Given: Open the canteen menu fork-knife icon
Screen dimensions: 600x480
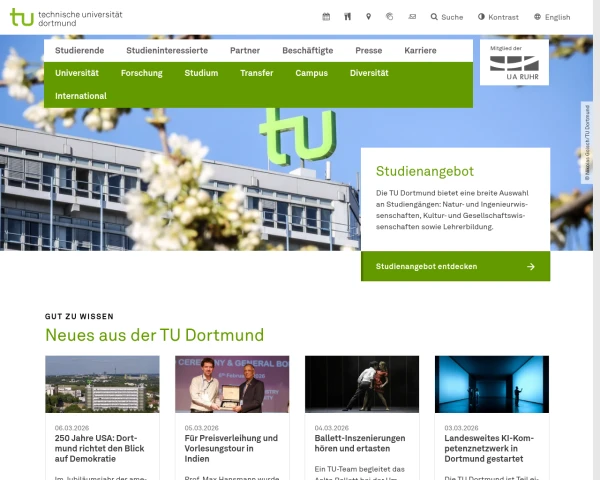Looking at the screenshot, I should pos(347,17).
